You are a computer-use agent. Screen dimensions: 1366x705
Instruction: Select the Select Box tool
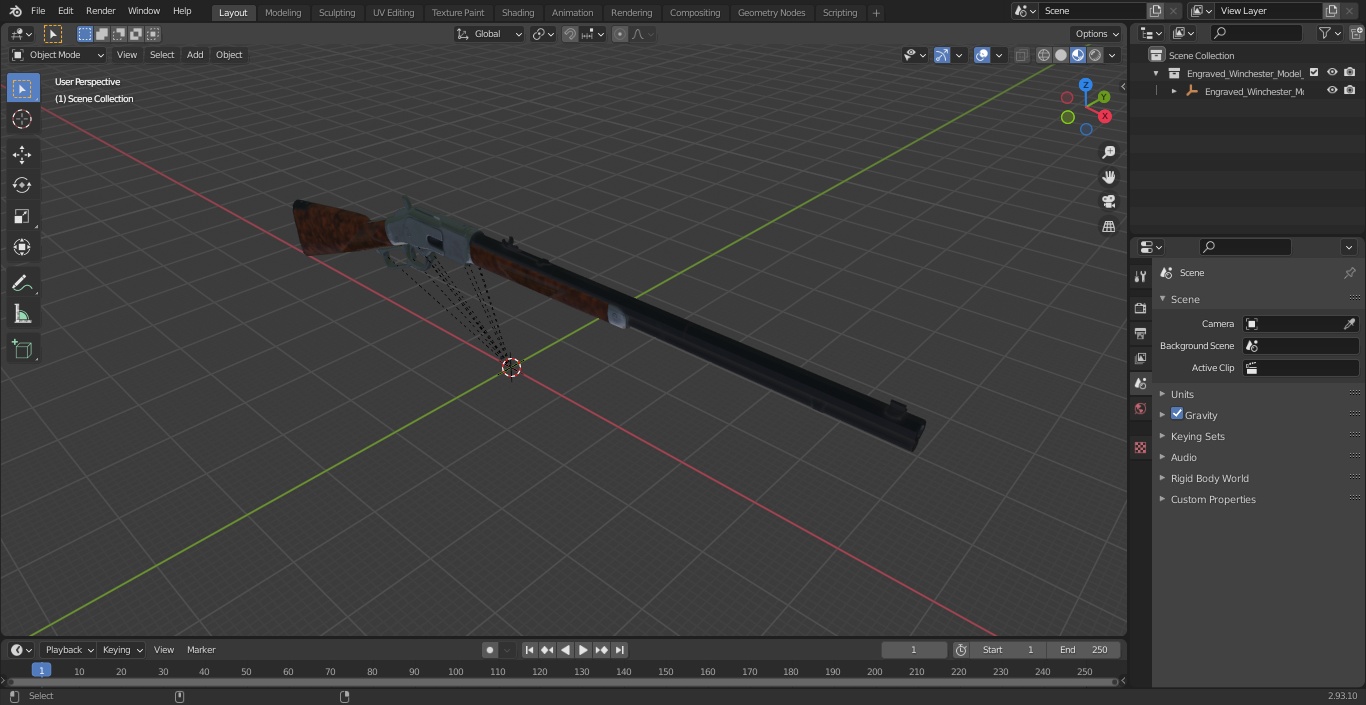pyautogui.click(x=22, y=88)
